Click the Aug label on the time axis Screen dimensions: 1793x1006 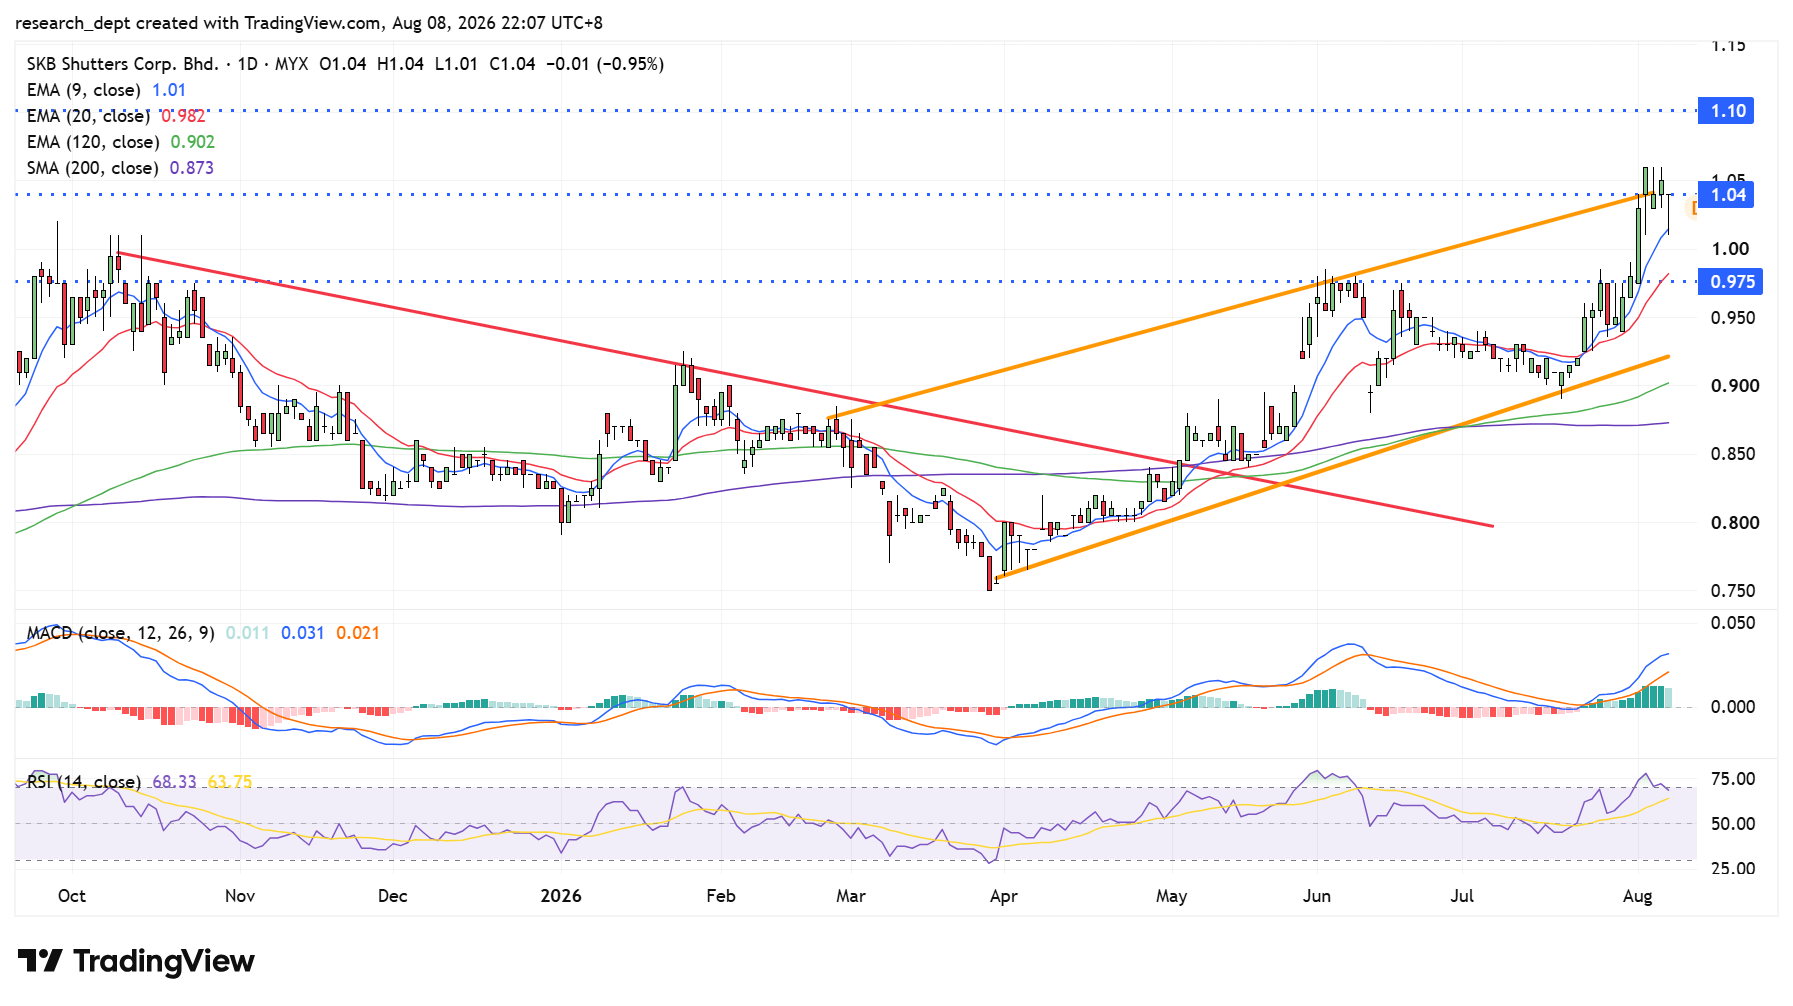(1638, 896)
